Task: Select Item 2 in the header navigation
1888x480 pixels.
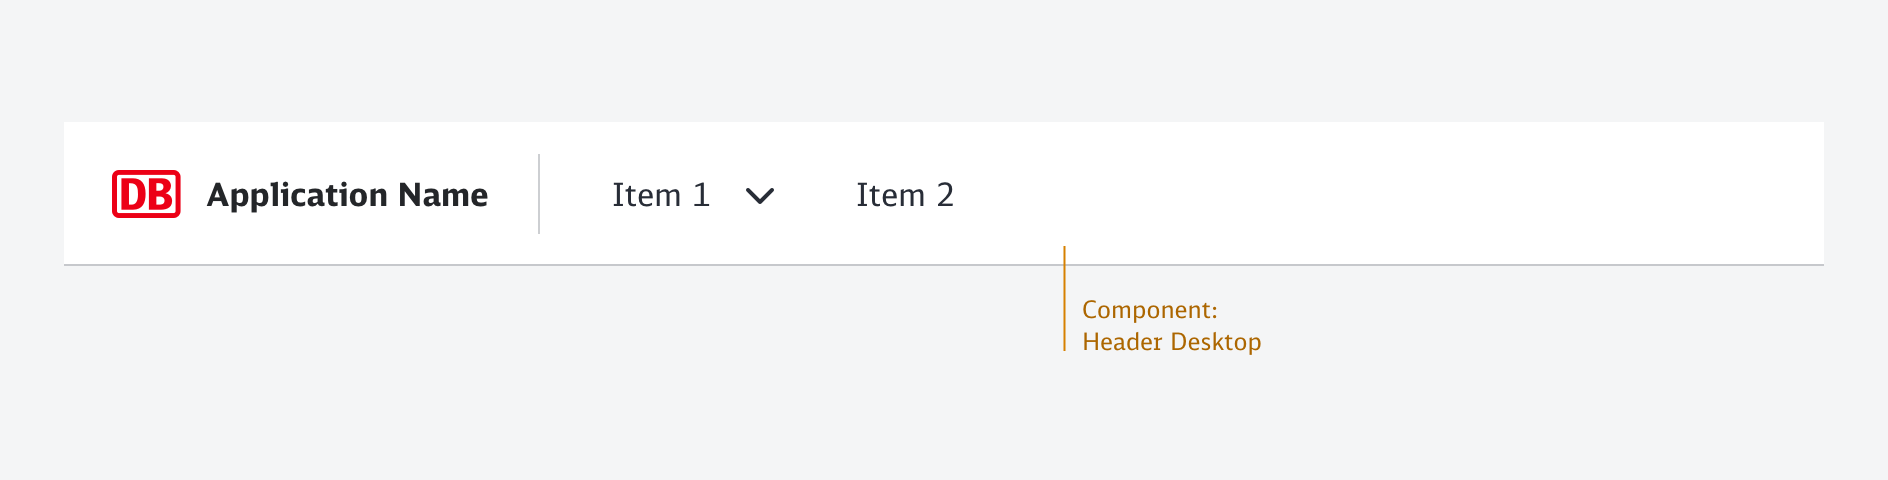Action: (904, 195)
